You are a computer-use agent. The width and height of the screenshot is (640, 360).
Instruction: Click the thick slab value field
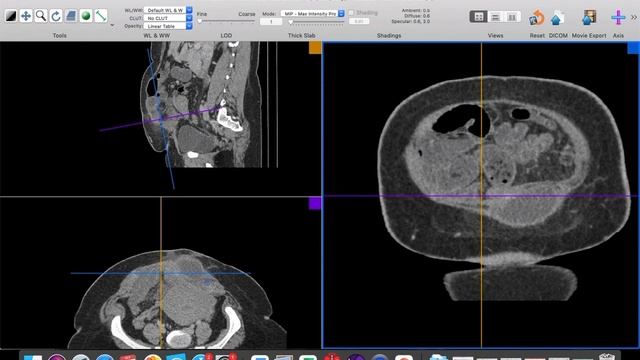tap(271, 22)
